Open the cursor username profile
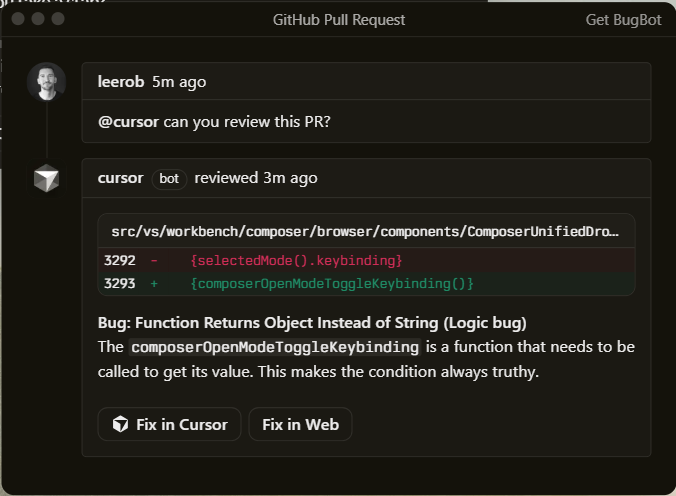The width and height of the screenshot is (676, 496). coord(120,178)
